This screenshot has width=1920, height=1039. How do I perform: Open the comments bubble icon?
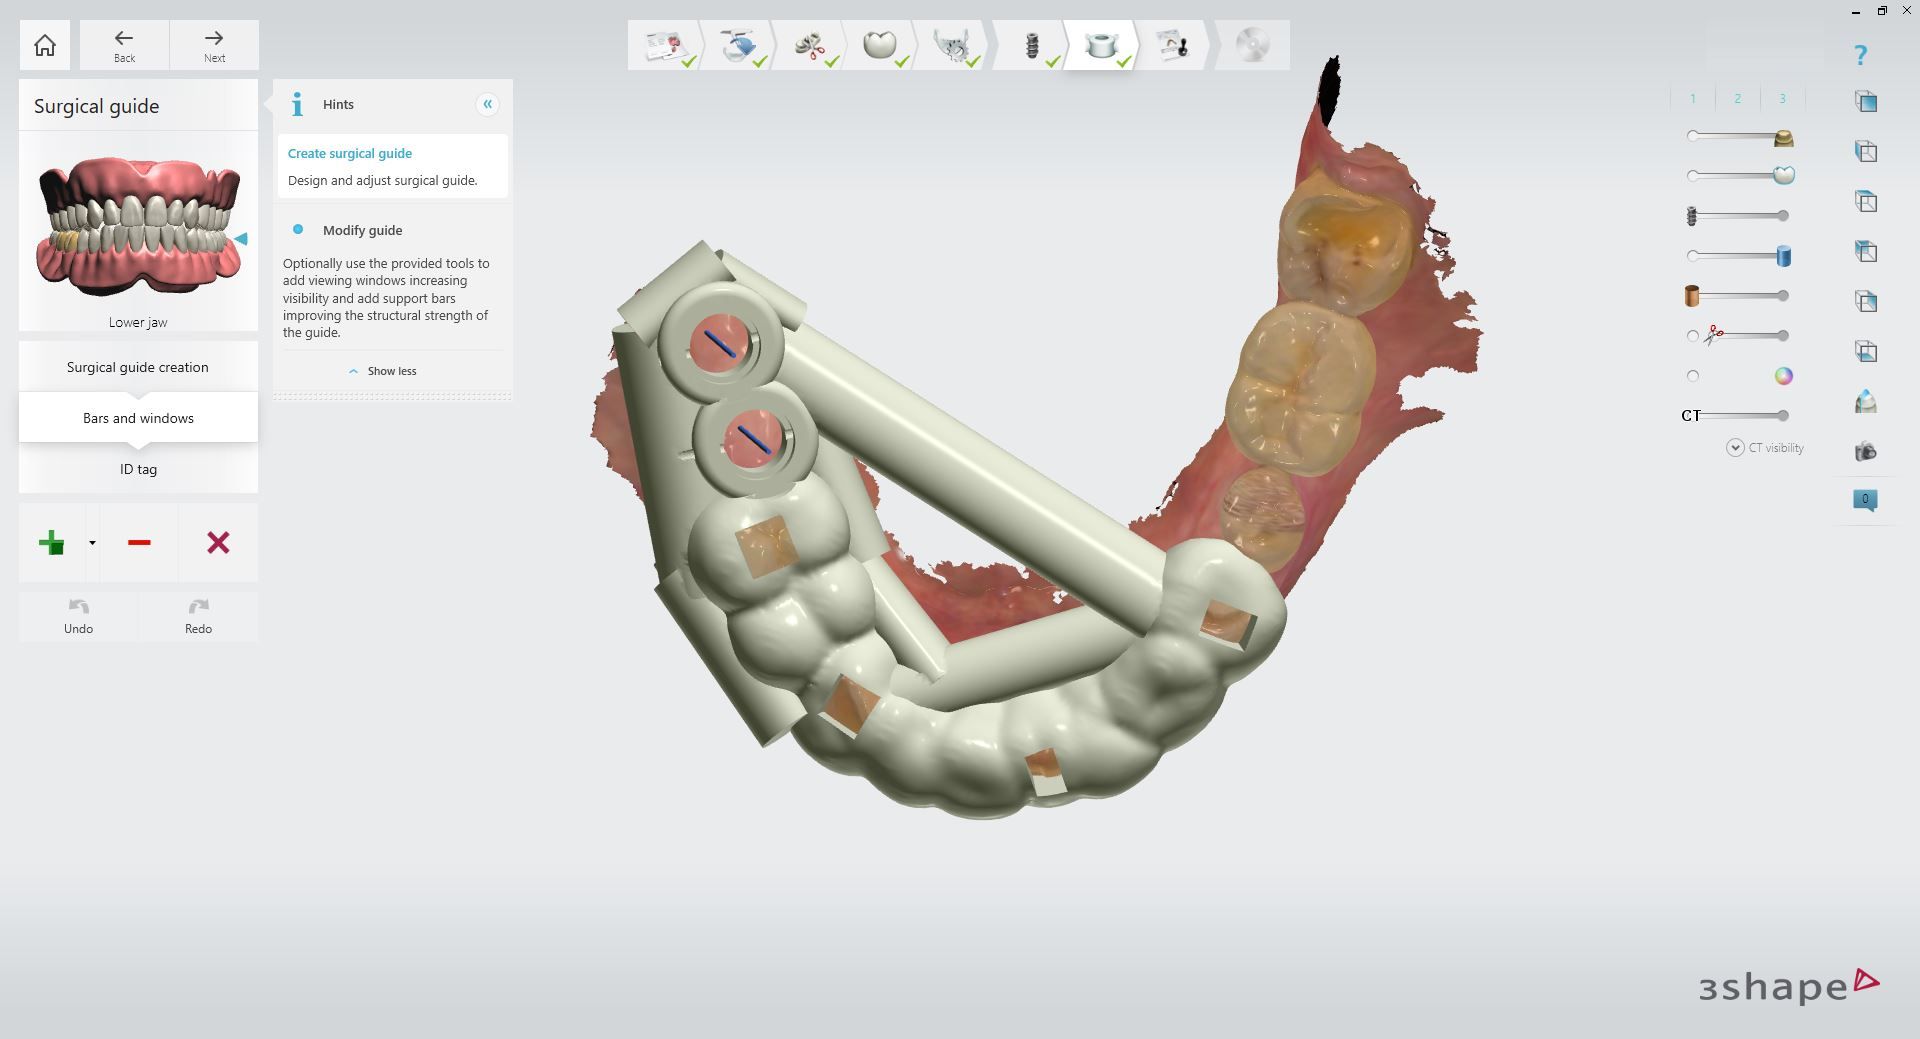(x=1865, y=500)
